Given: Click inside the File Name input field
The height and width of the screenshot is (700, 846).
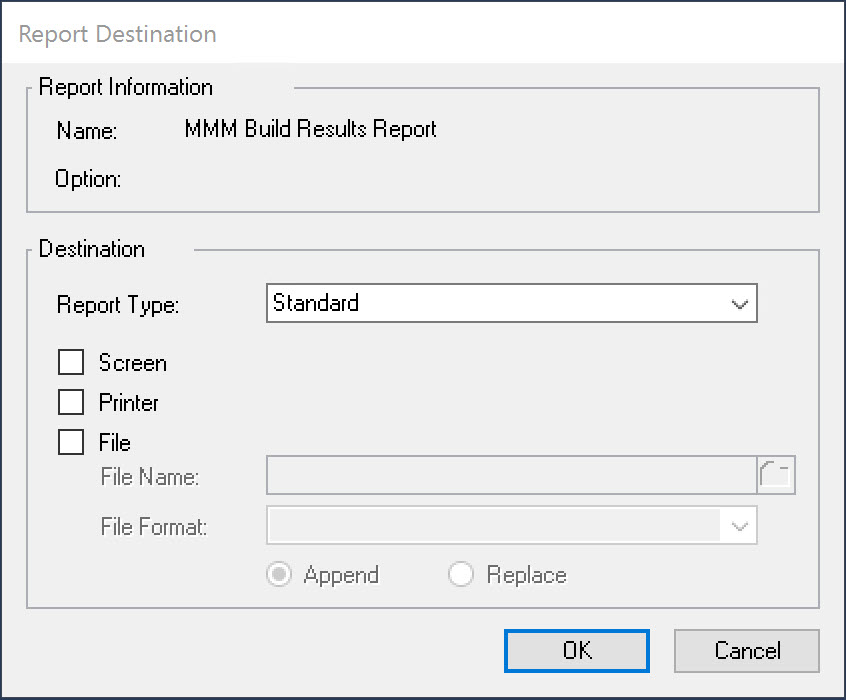Looking at the screenshot, I should (510, 476).
